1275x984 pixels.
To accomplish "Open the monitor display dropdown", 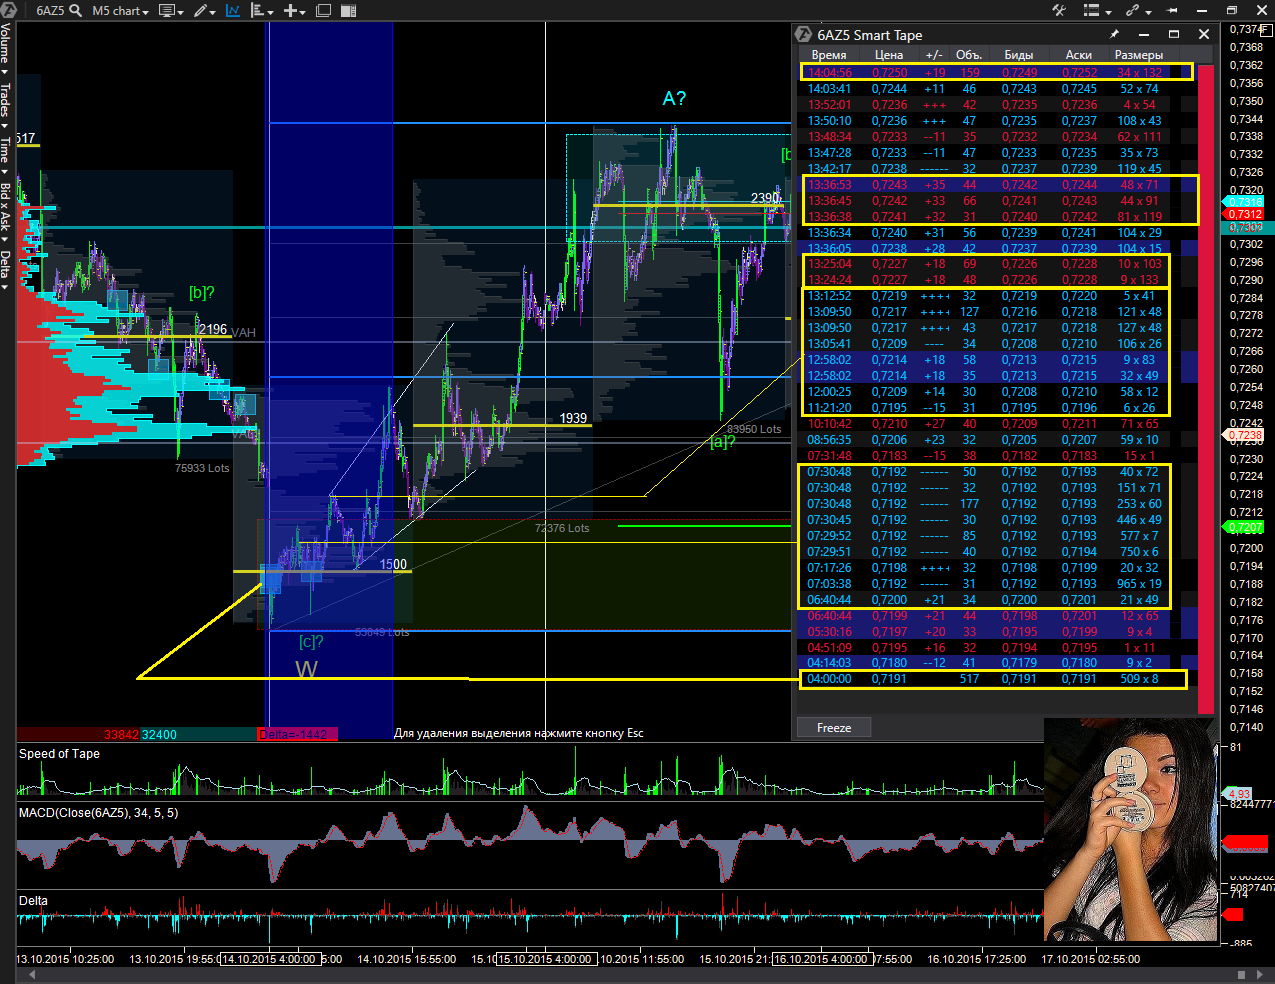I will tap(170, 11).
